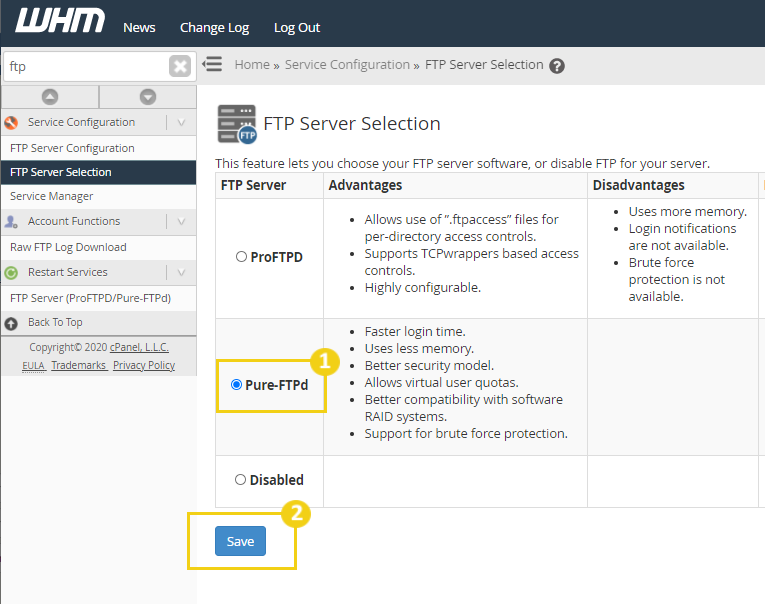
Task: Collapse the Service Configuration section chevron
Action: coord(181,122)
